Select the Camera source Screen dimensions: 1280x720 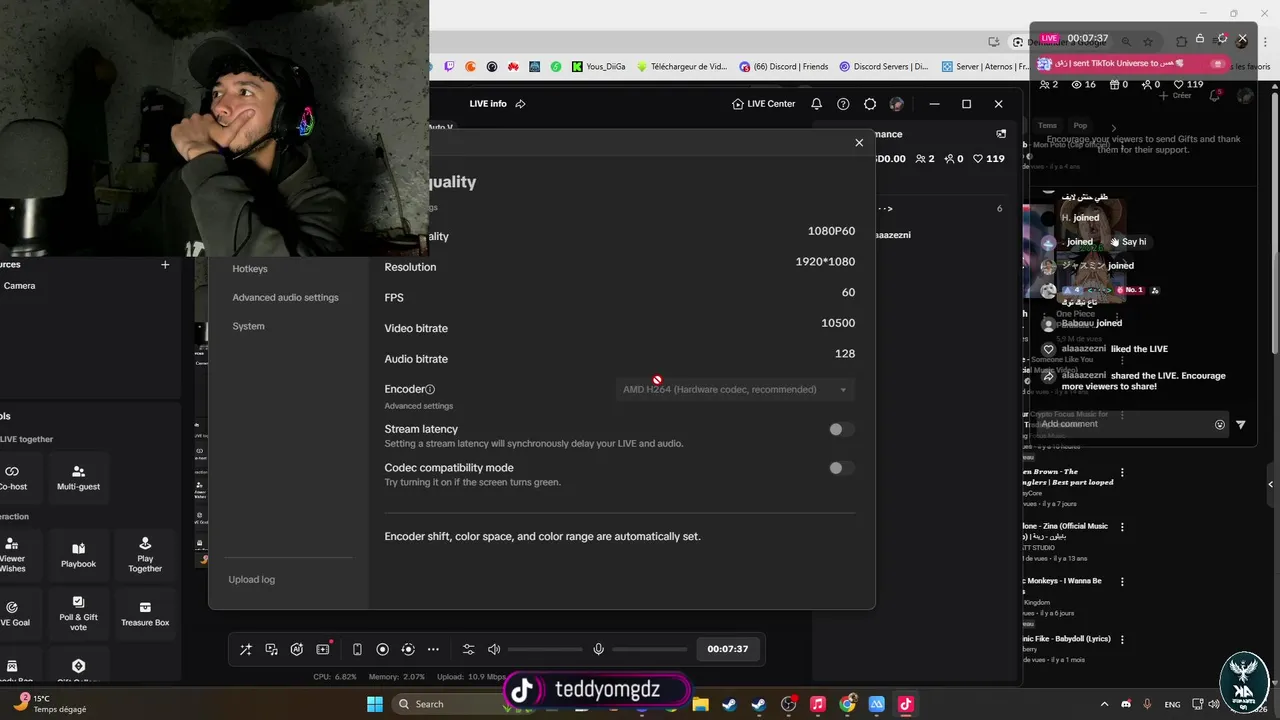pyautogui.click(x=19, y=286)
